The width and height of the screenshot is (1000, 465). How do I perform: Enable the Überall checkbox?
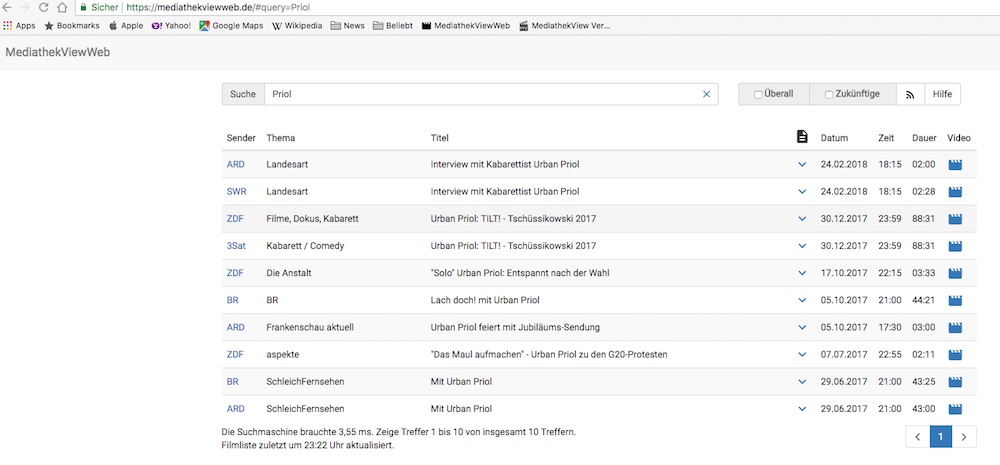click(x=758, y=95)
